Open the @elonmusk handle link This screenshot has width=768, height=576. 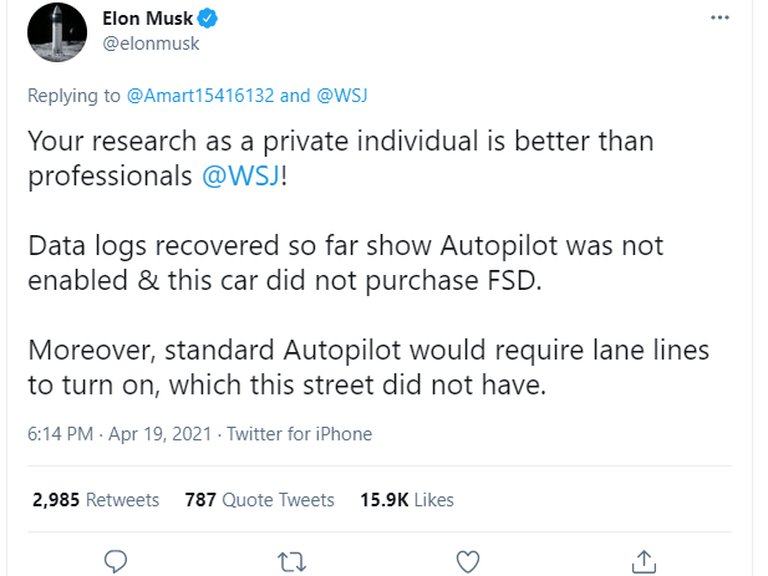150,44
